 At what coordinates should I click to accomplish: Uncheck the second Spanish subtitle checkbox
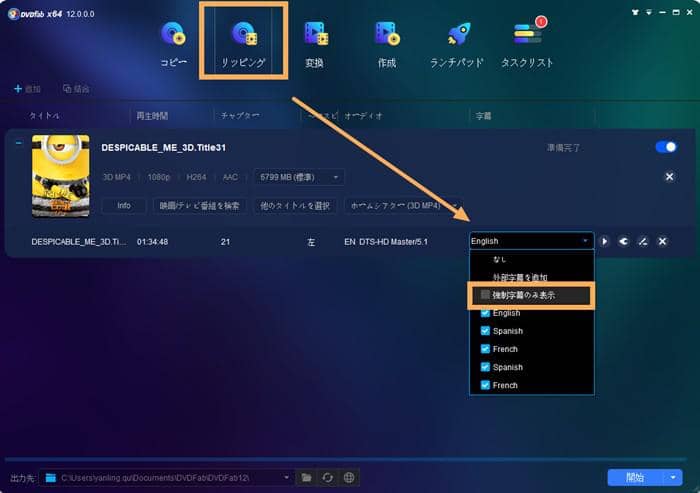485,367
